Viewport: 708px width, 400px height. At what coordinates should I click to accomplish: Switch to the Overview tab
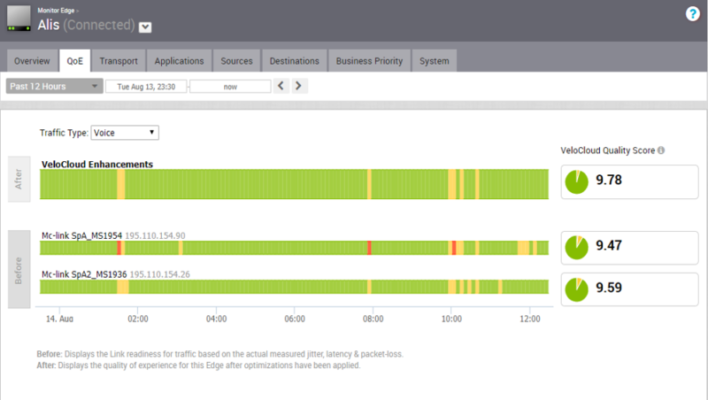32,61
